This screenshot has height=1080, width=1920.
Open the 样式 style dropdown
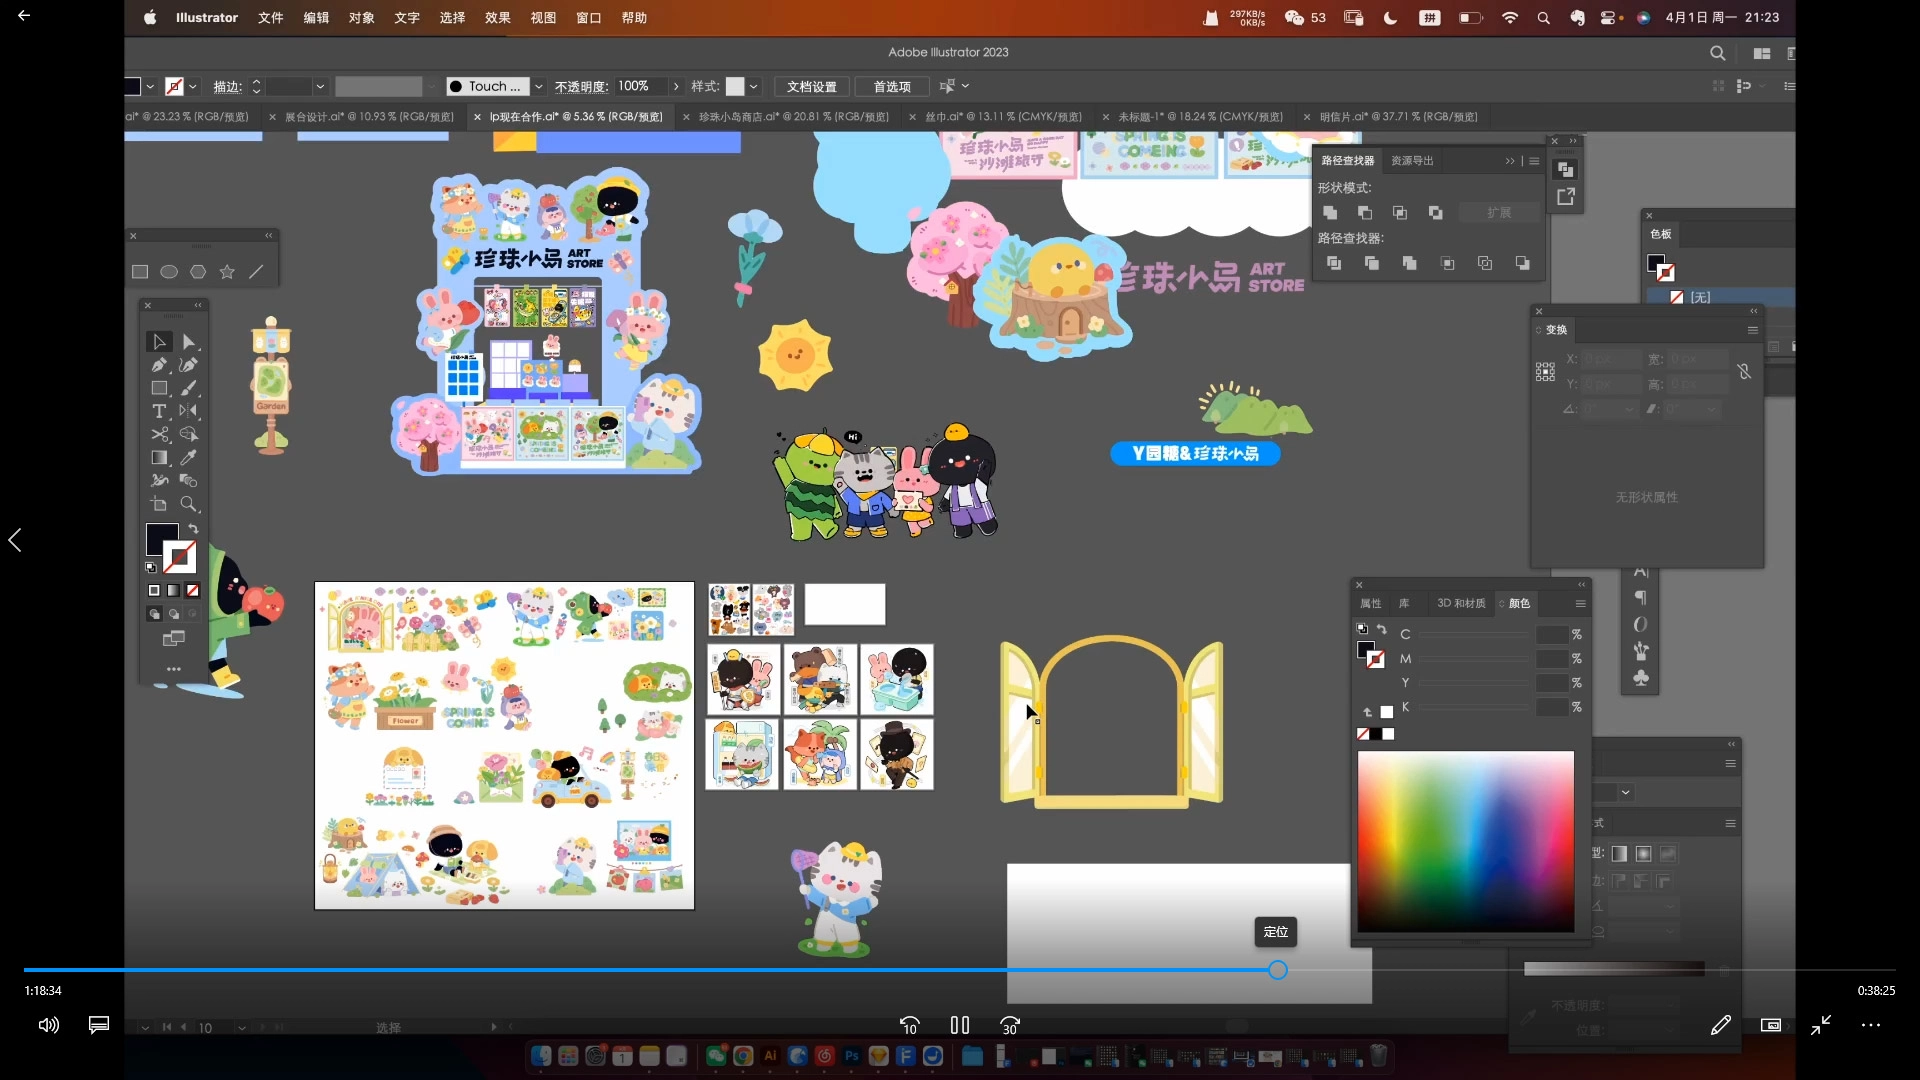pos(754,86)
